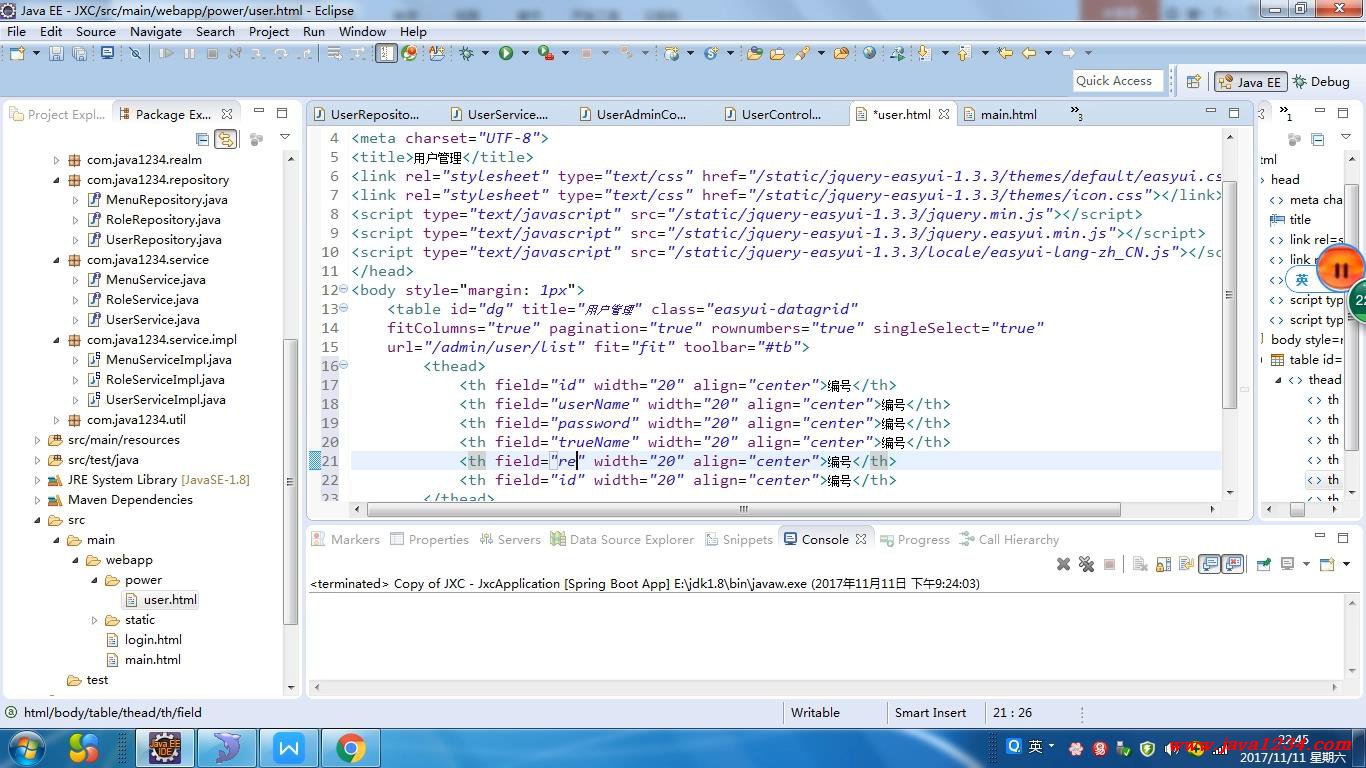Switch to the Project Explorer tab

coord(58,114)
